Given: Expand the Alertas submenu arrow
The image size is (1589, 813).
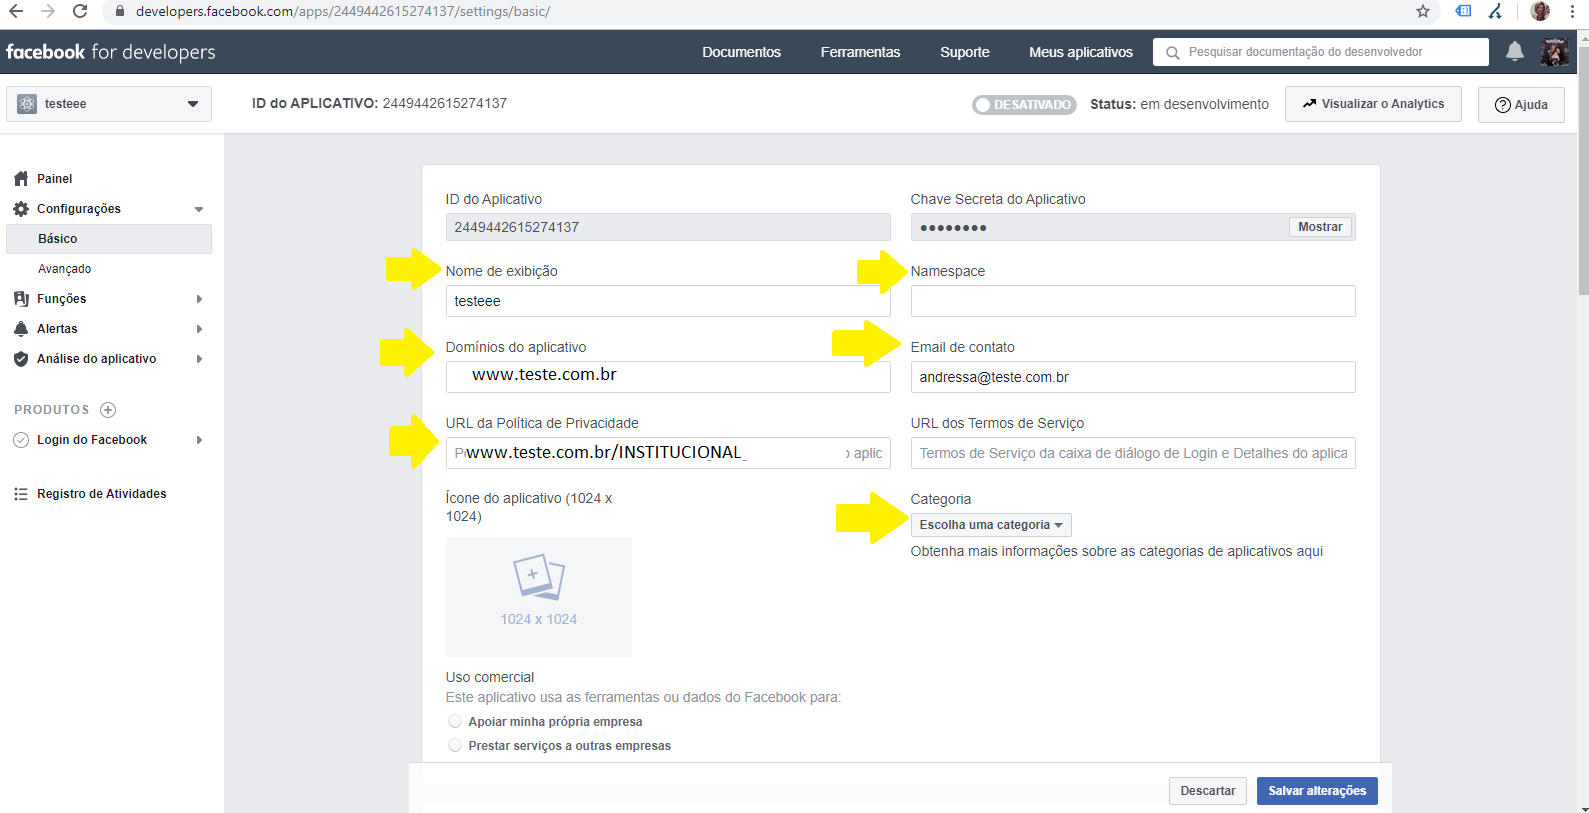Looking at the screenshot, I should 199,329.
